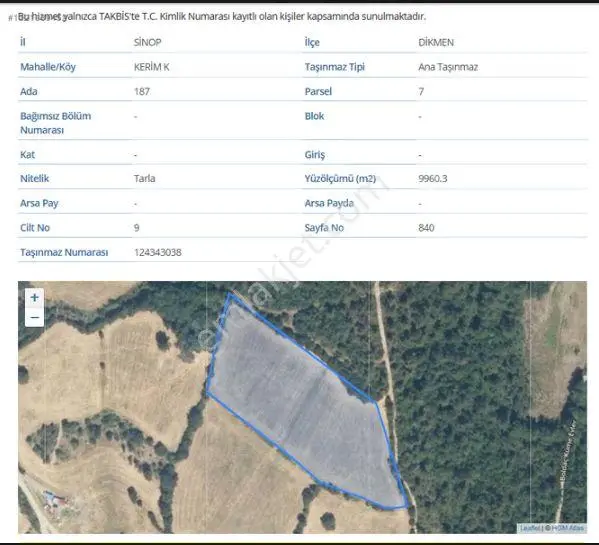Click the Parsel value 7
The width and height of the screenshot is (599, 545).
[421, 92]
